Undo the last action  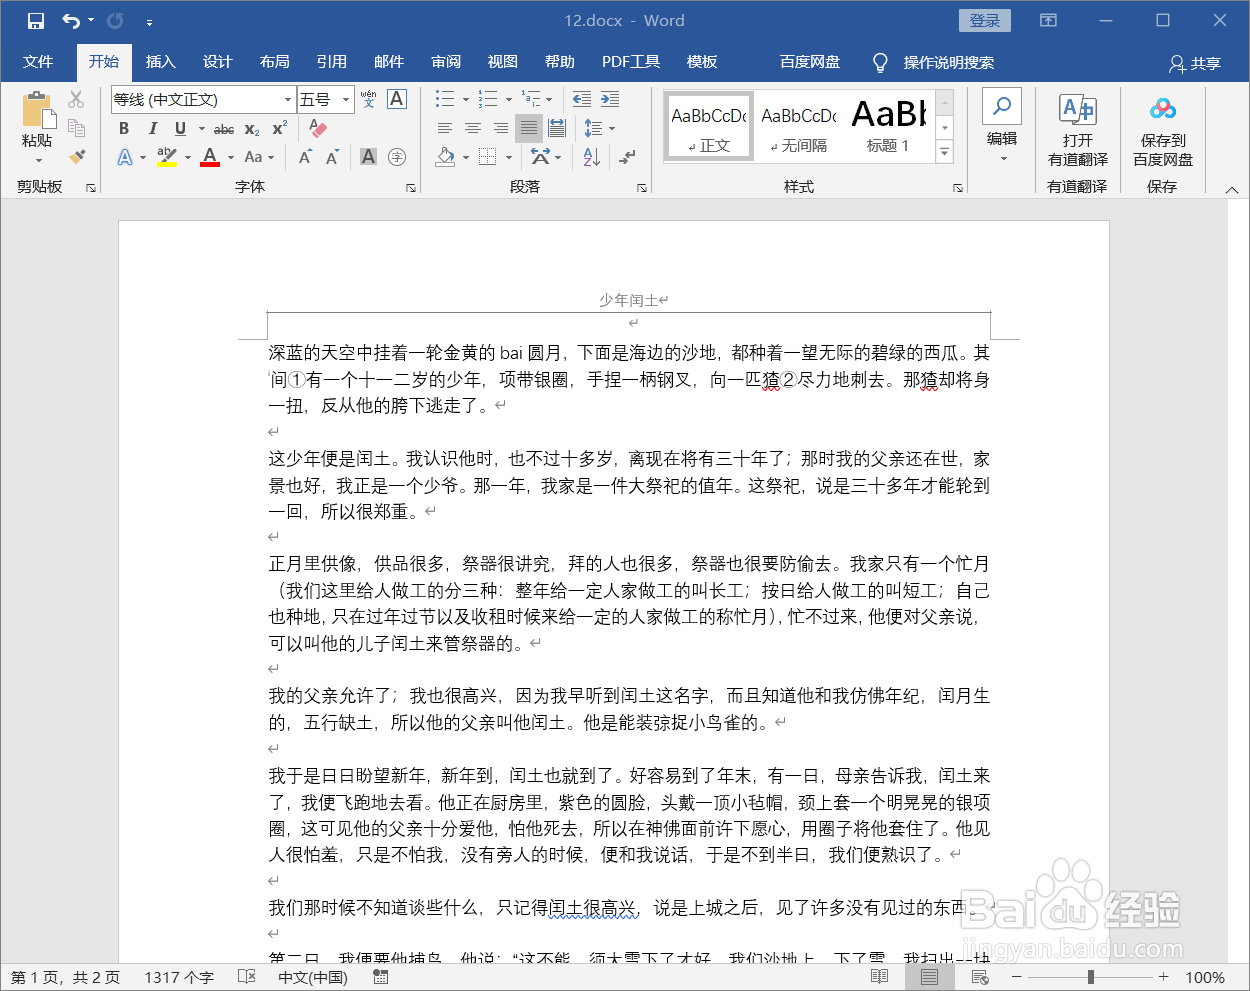(71, 21)
